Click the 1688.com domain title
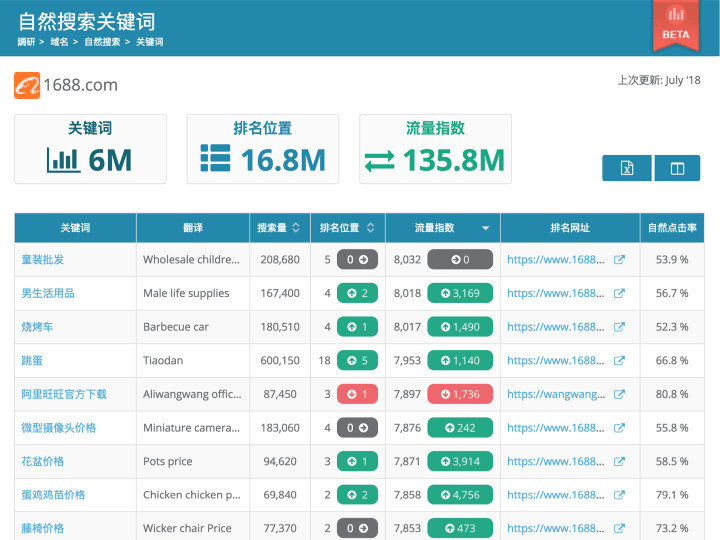Viewport: 720px width, 540px height. coord(81,85)
